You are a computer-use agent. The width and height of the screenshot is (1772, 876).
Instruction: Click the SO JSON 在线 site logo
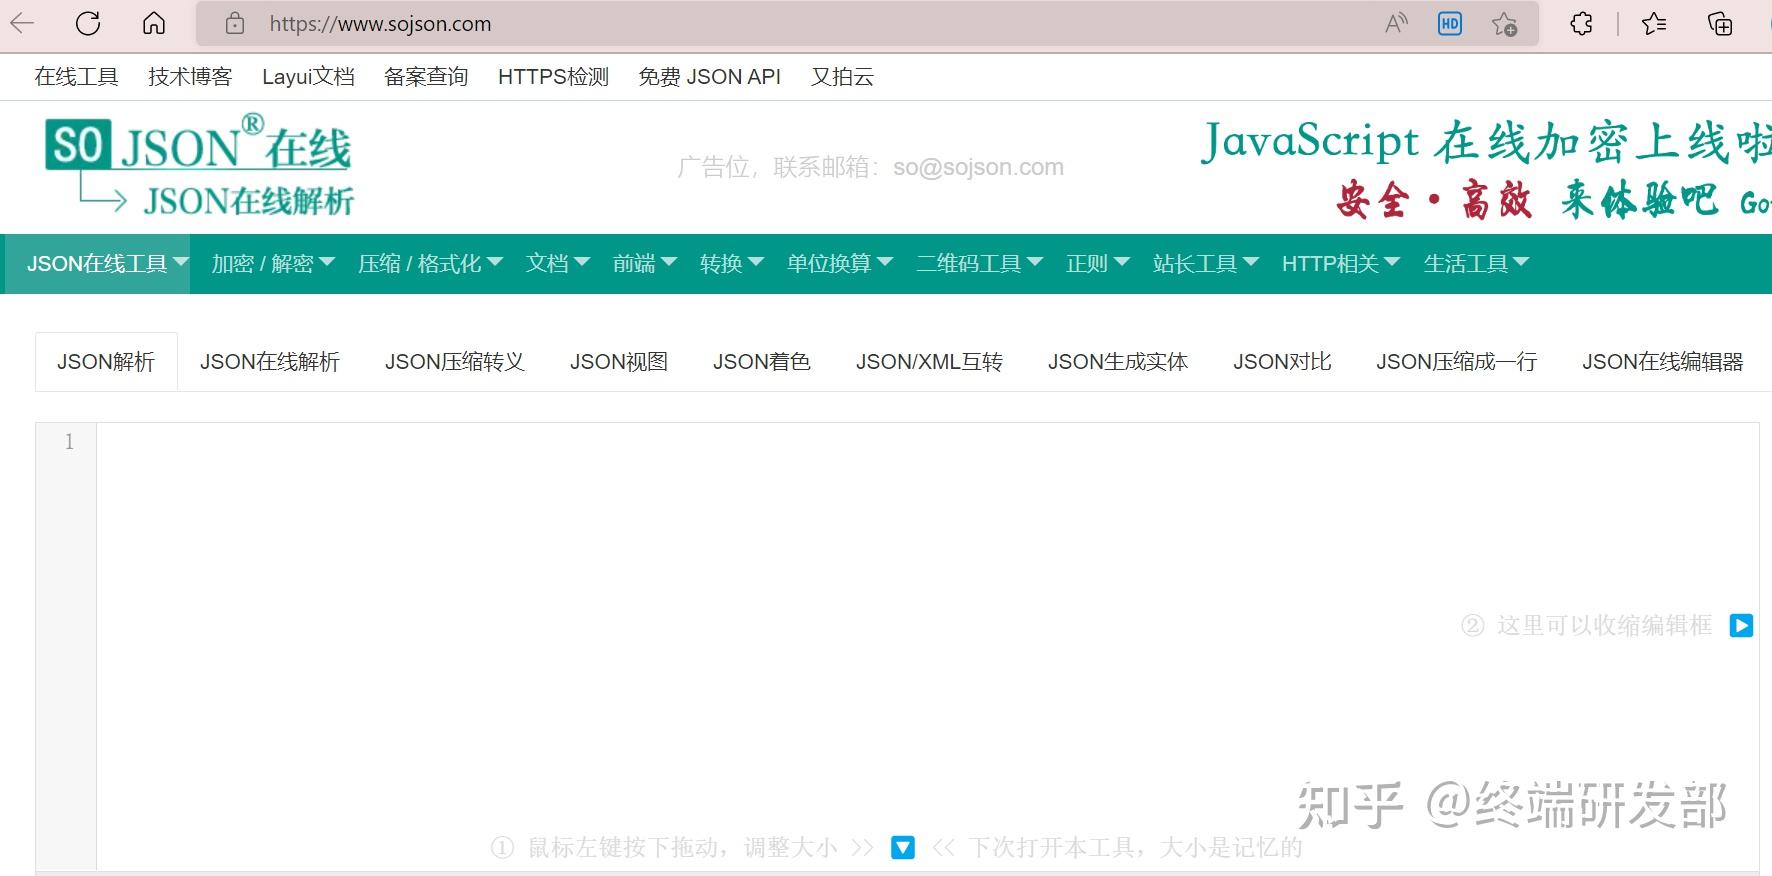199,165
